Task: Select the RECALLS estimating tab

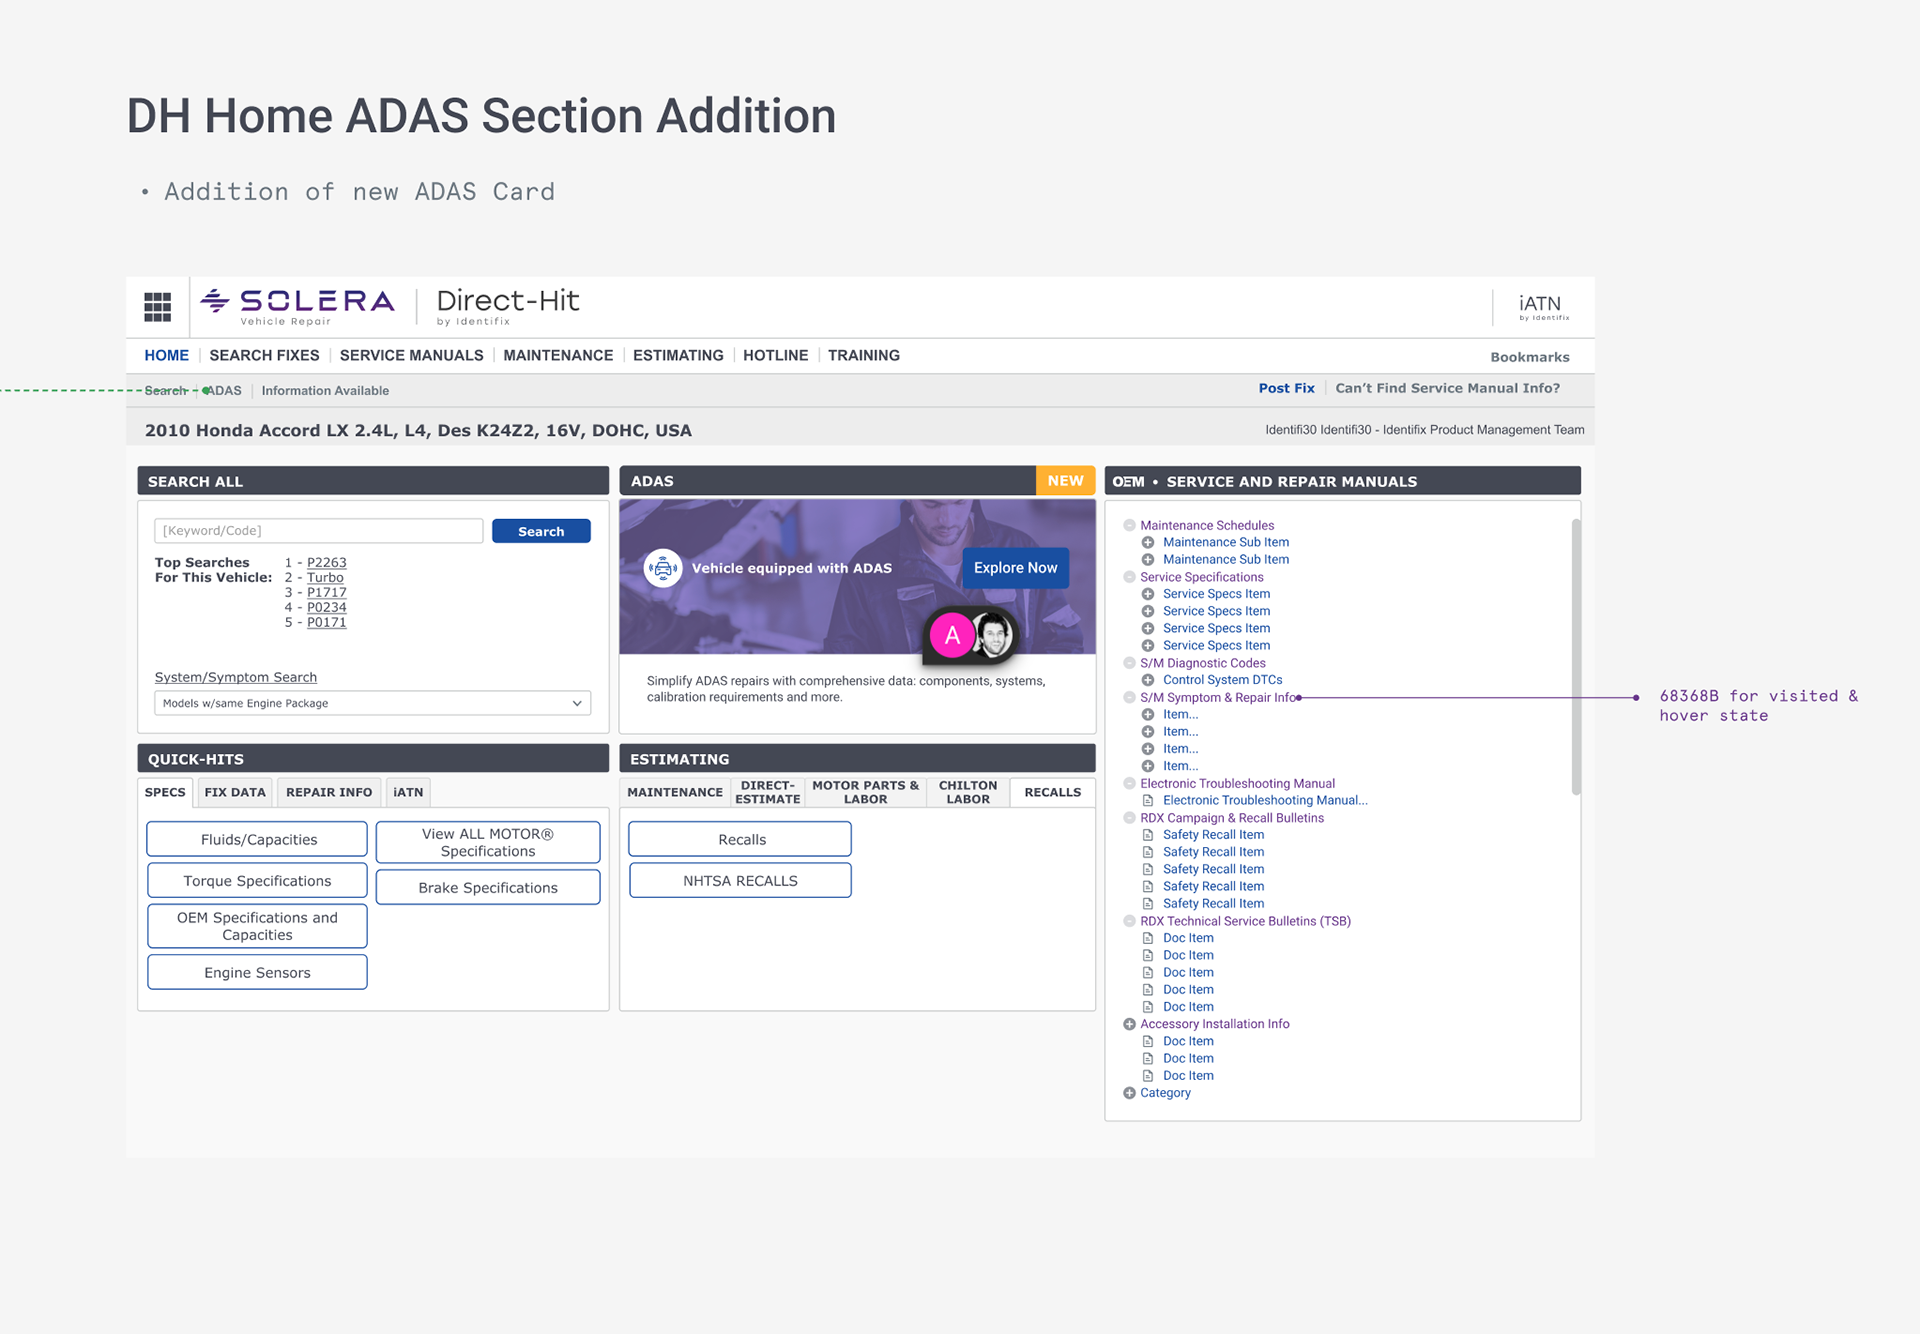Action: [1053, 792]
